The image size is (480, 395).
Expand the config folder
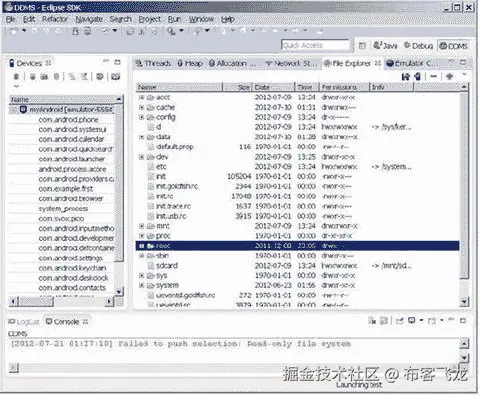141,117
